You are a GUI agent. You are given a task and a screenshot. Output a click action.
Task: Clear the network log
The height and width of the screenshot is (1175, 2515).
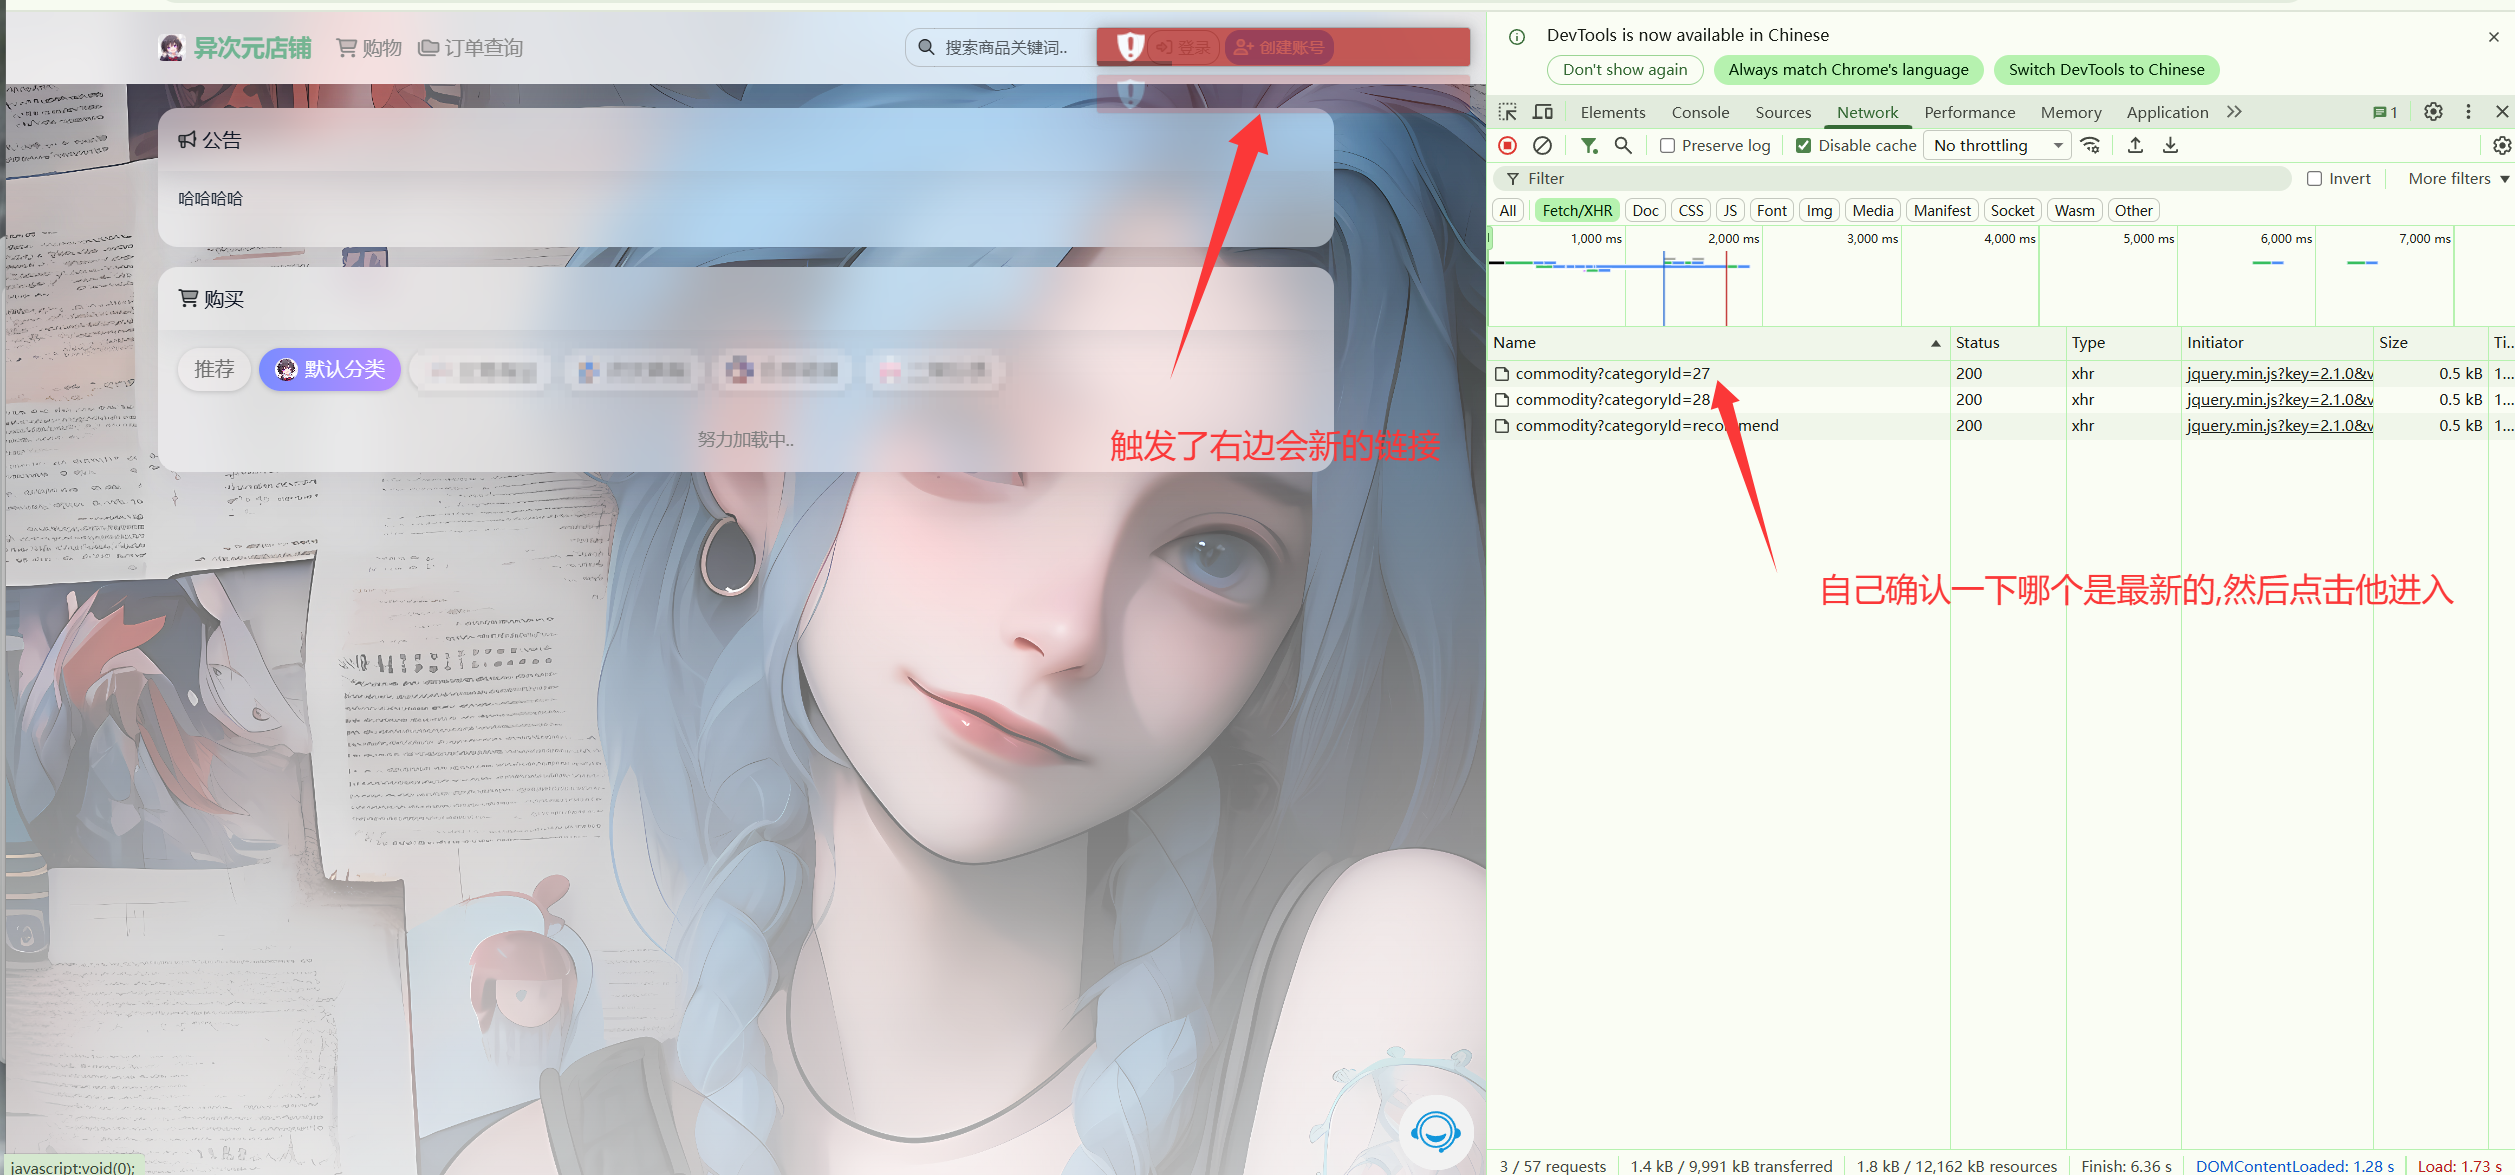(1542, 146)
